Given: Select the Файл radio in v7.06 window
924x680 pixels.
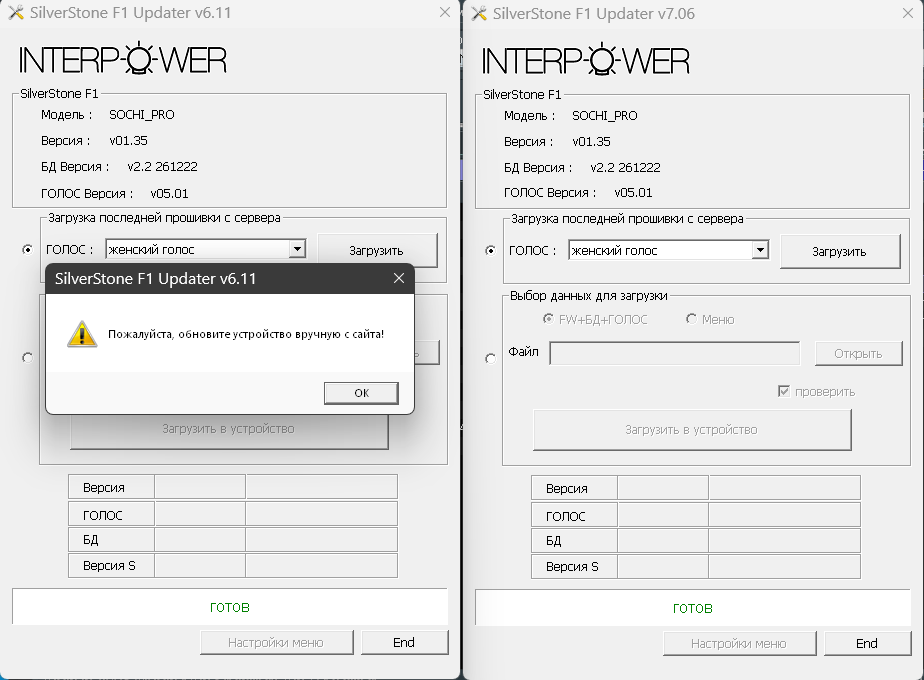Looking at the screenshot, I should [490, 359].
